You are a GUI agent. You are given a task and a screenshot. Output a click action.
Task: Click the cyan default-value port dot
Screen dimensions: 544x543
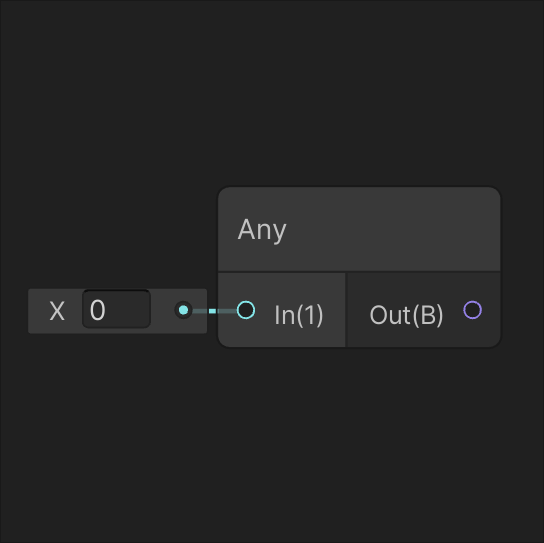184,310
